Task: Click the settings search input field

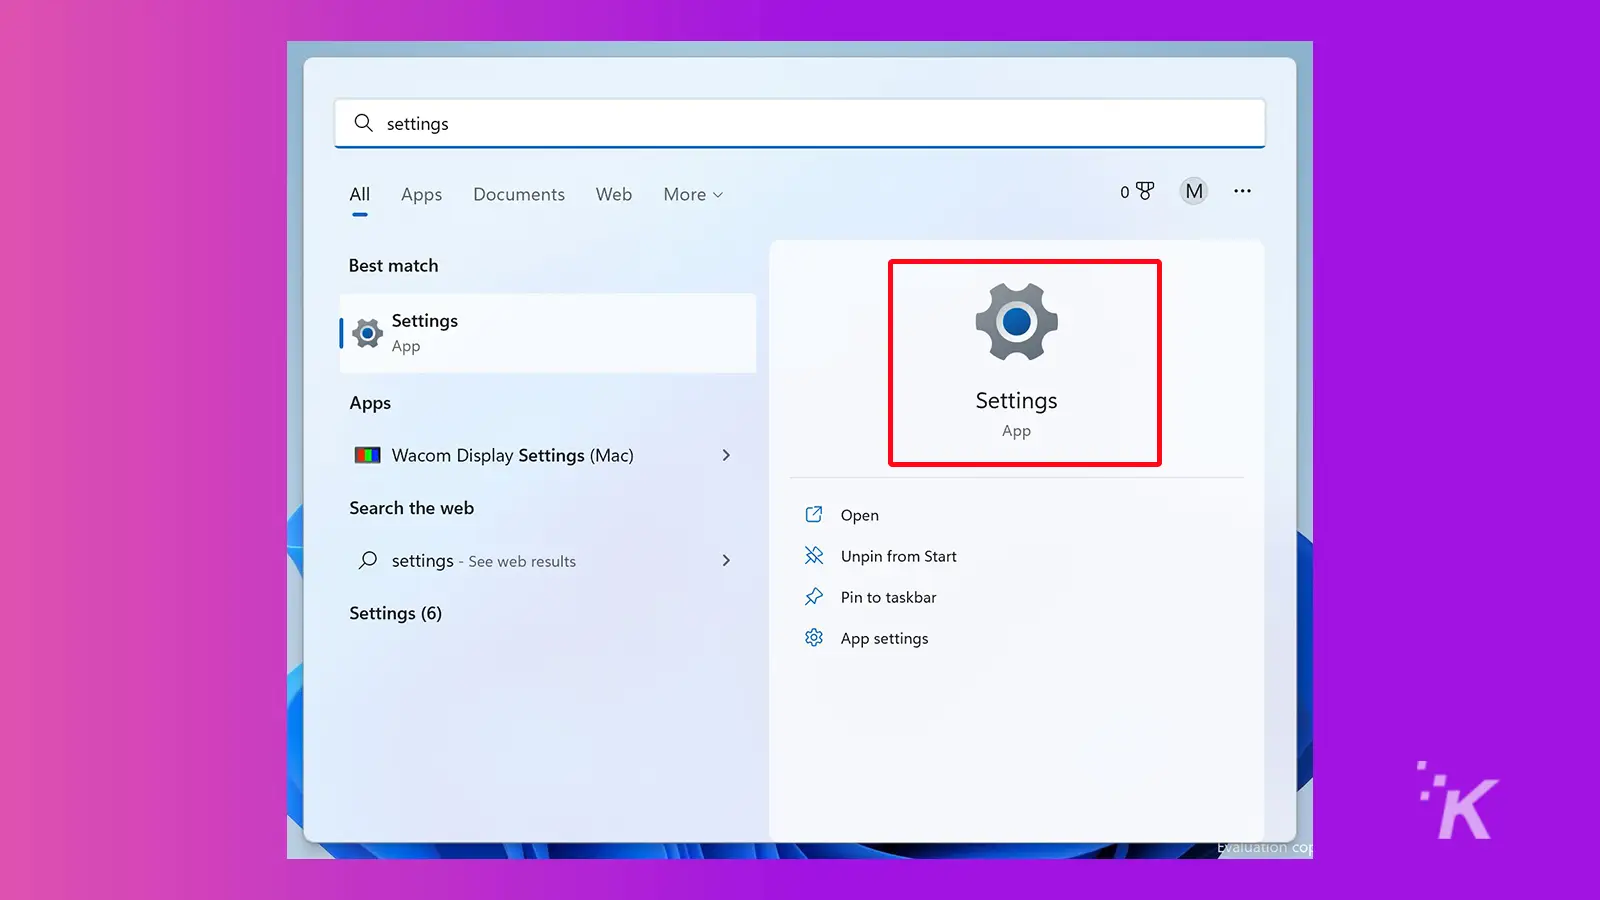Action: point(800,123)
